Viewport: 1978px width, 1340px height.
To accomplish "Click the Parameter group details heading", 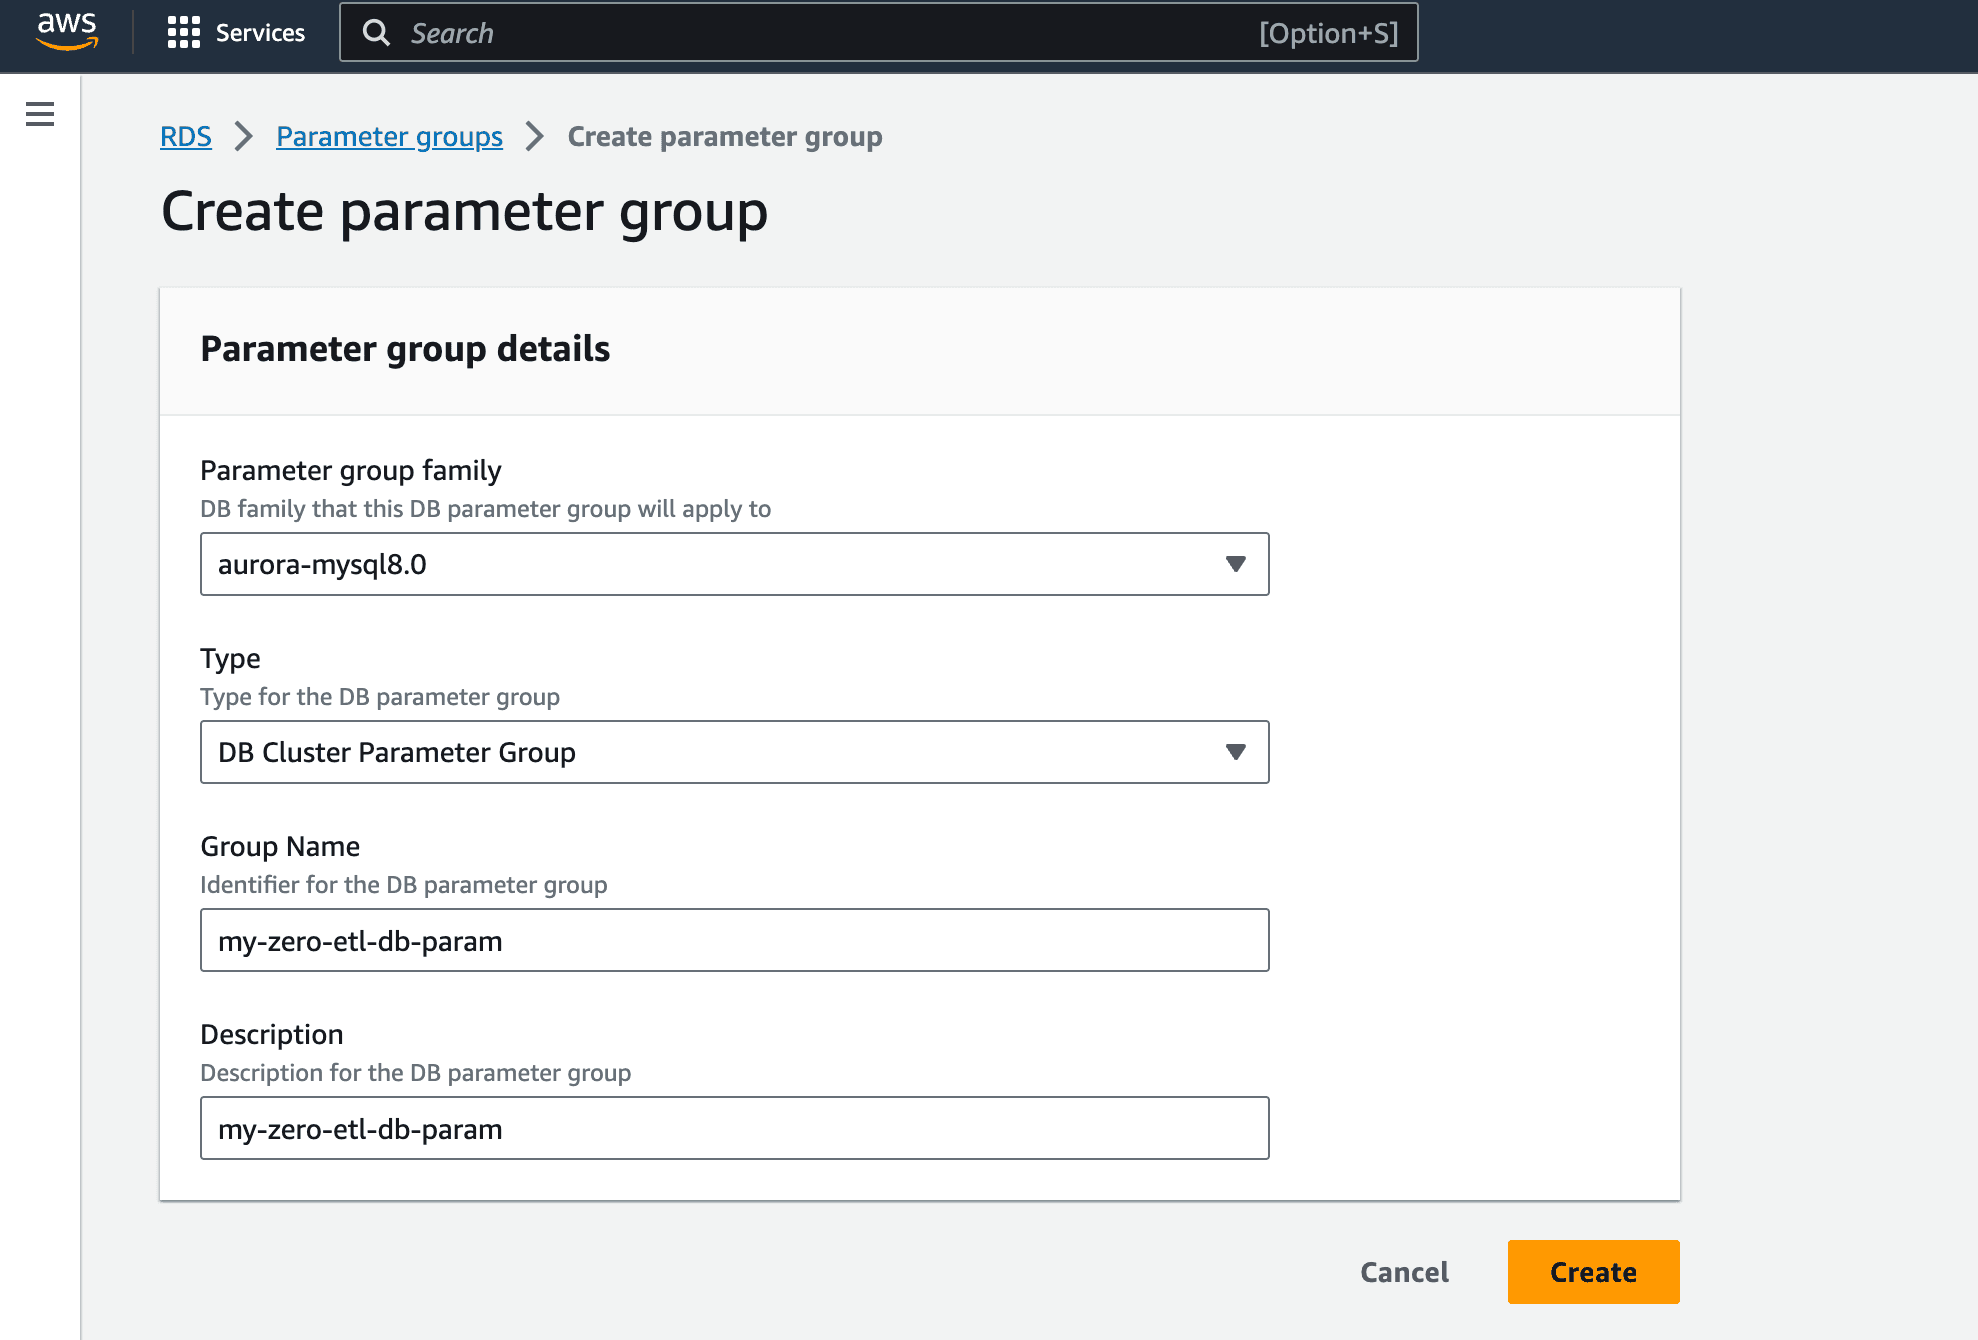I will (x=405, y=349).
